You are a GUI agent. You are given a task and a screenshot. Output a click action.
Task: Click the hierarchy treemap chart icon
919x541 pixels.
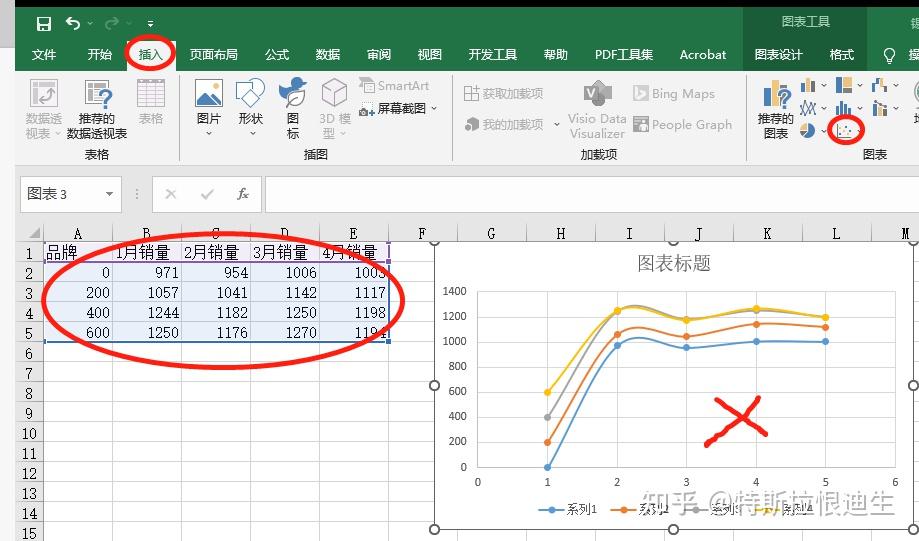(x=844, y=86)
